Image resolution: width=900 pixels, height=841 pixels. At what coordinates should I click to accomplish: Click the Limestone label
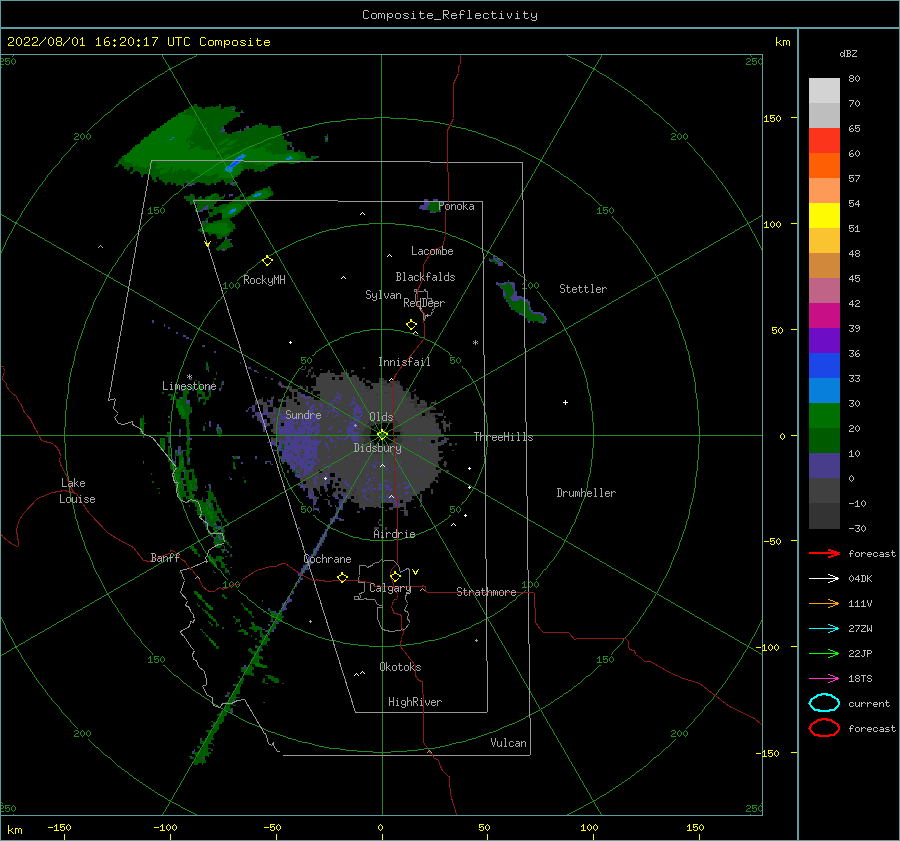click(189, 386)
